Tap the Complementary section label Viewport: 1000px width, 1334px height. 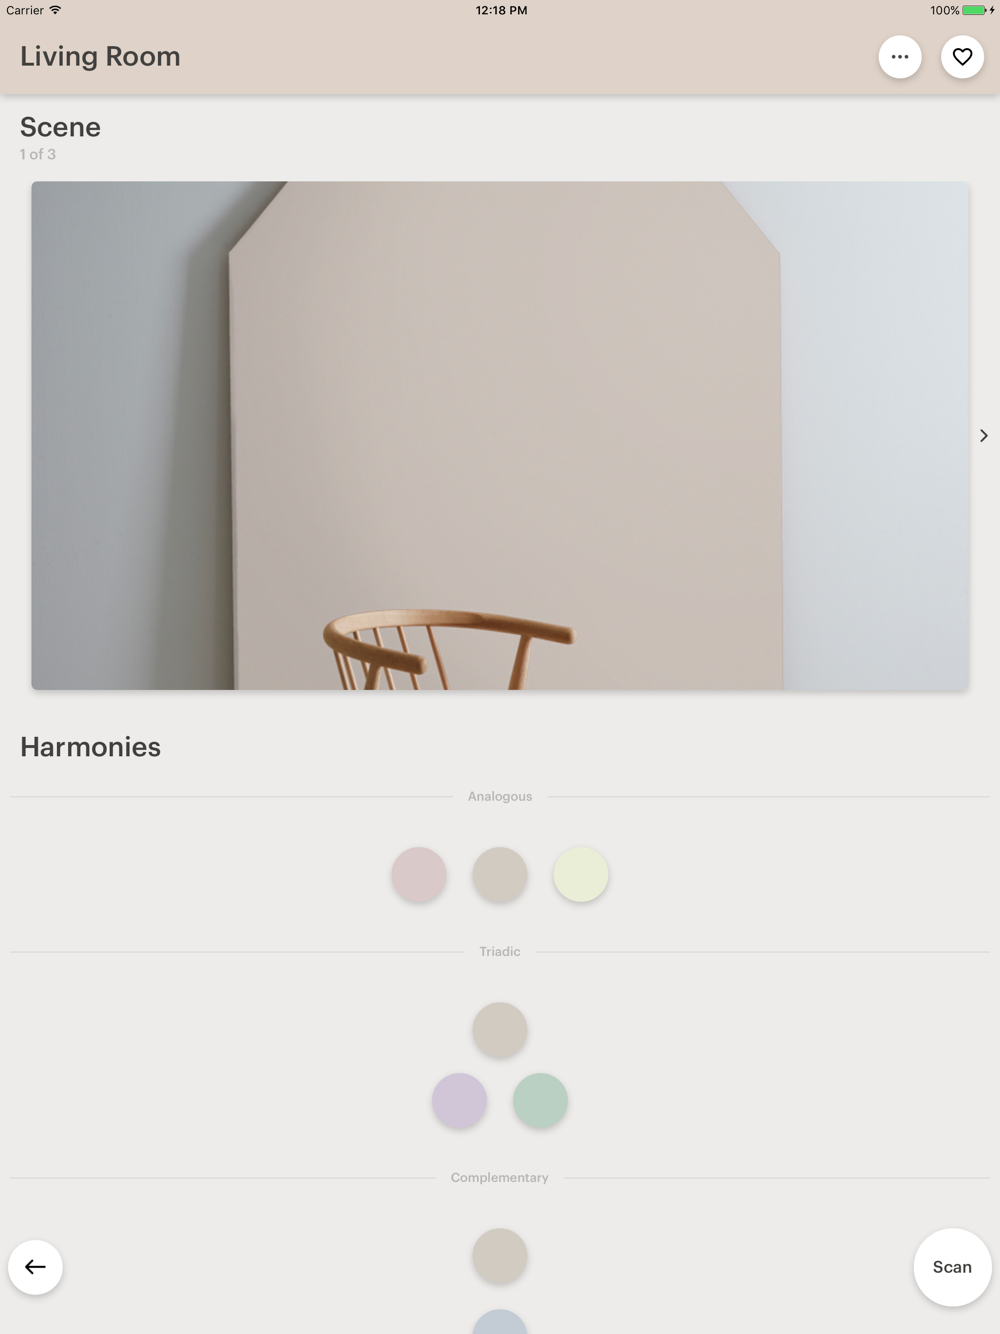coord(500,1178)
